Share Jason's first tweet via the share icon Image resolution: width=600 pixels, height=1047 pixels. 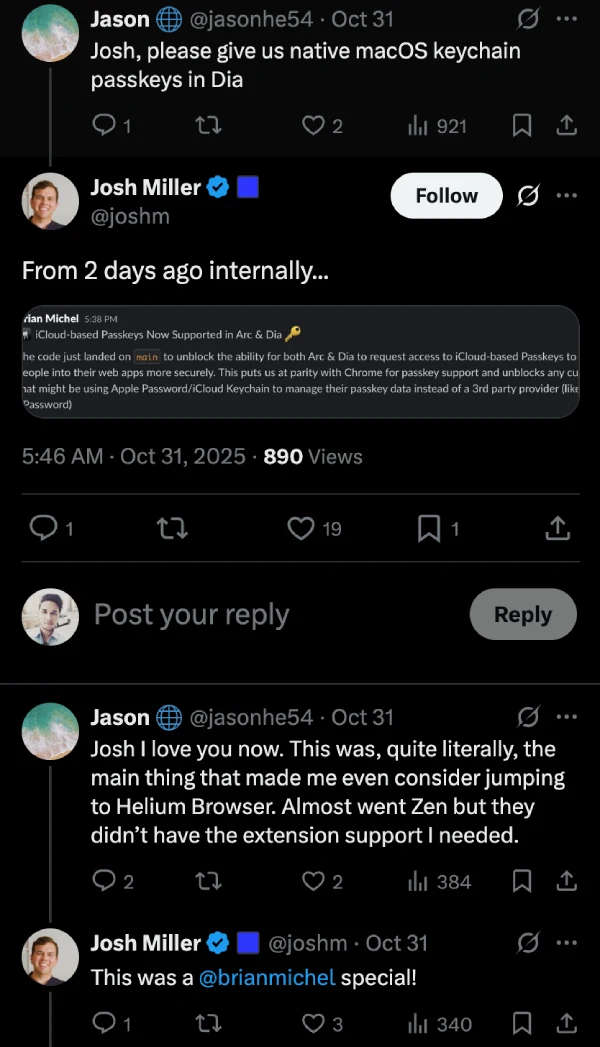566,126
